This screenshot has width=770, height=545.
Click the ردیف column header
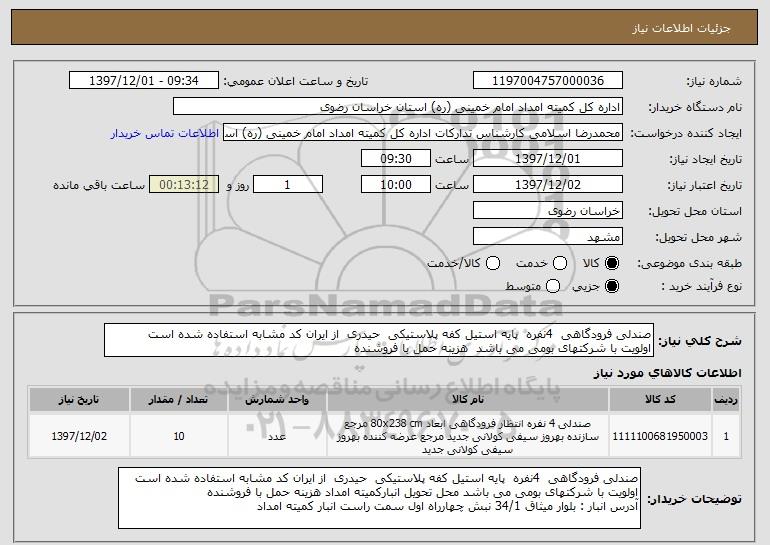tap(726, 400)
